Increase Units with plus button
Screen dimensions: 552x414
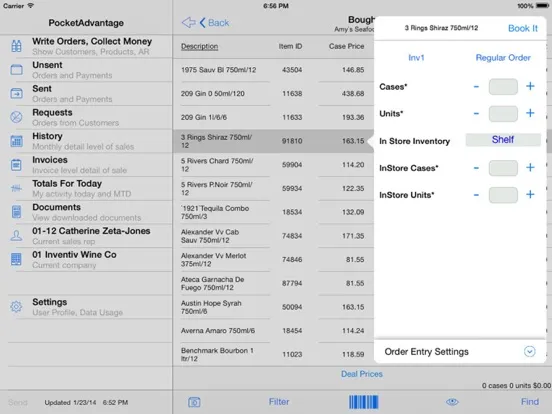pyautogui.click(x=530, y=113)
